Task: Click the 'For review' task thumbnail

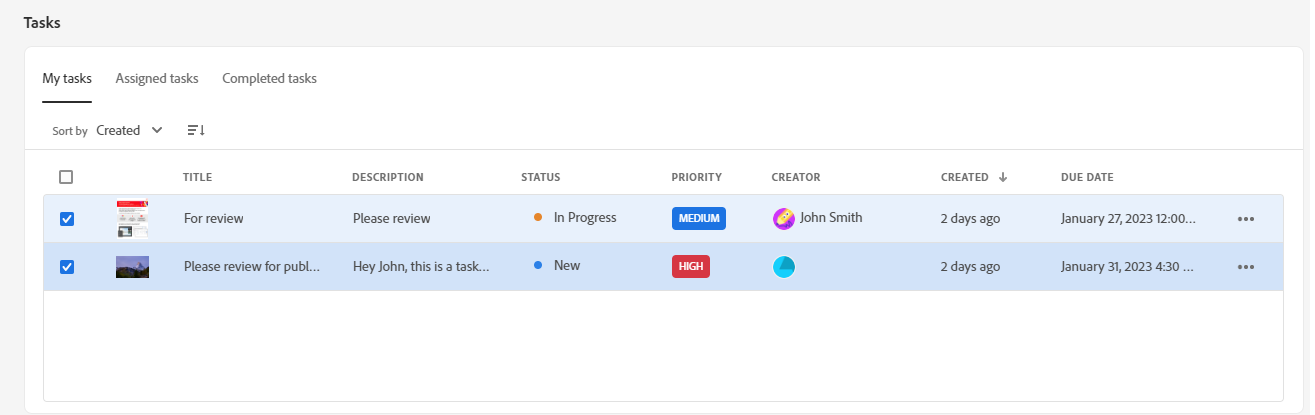Action: tap(132, 219)
